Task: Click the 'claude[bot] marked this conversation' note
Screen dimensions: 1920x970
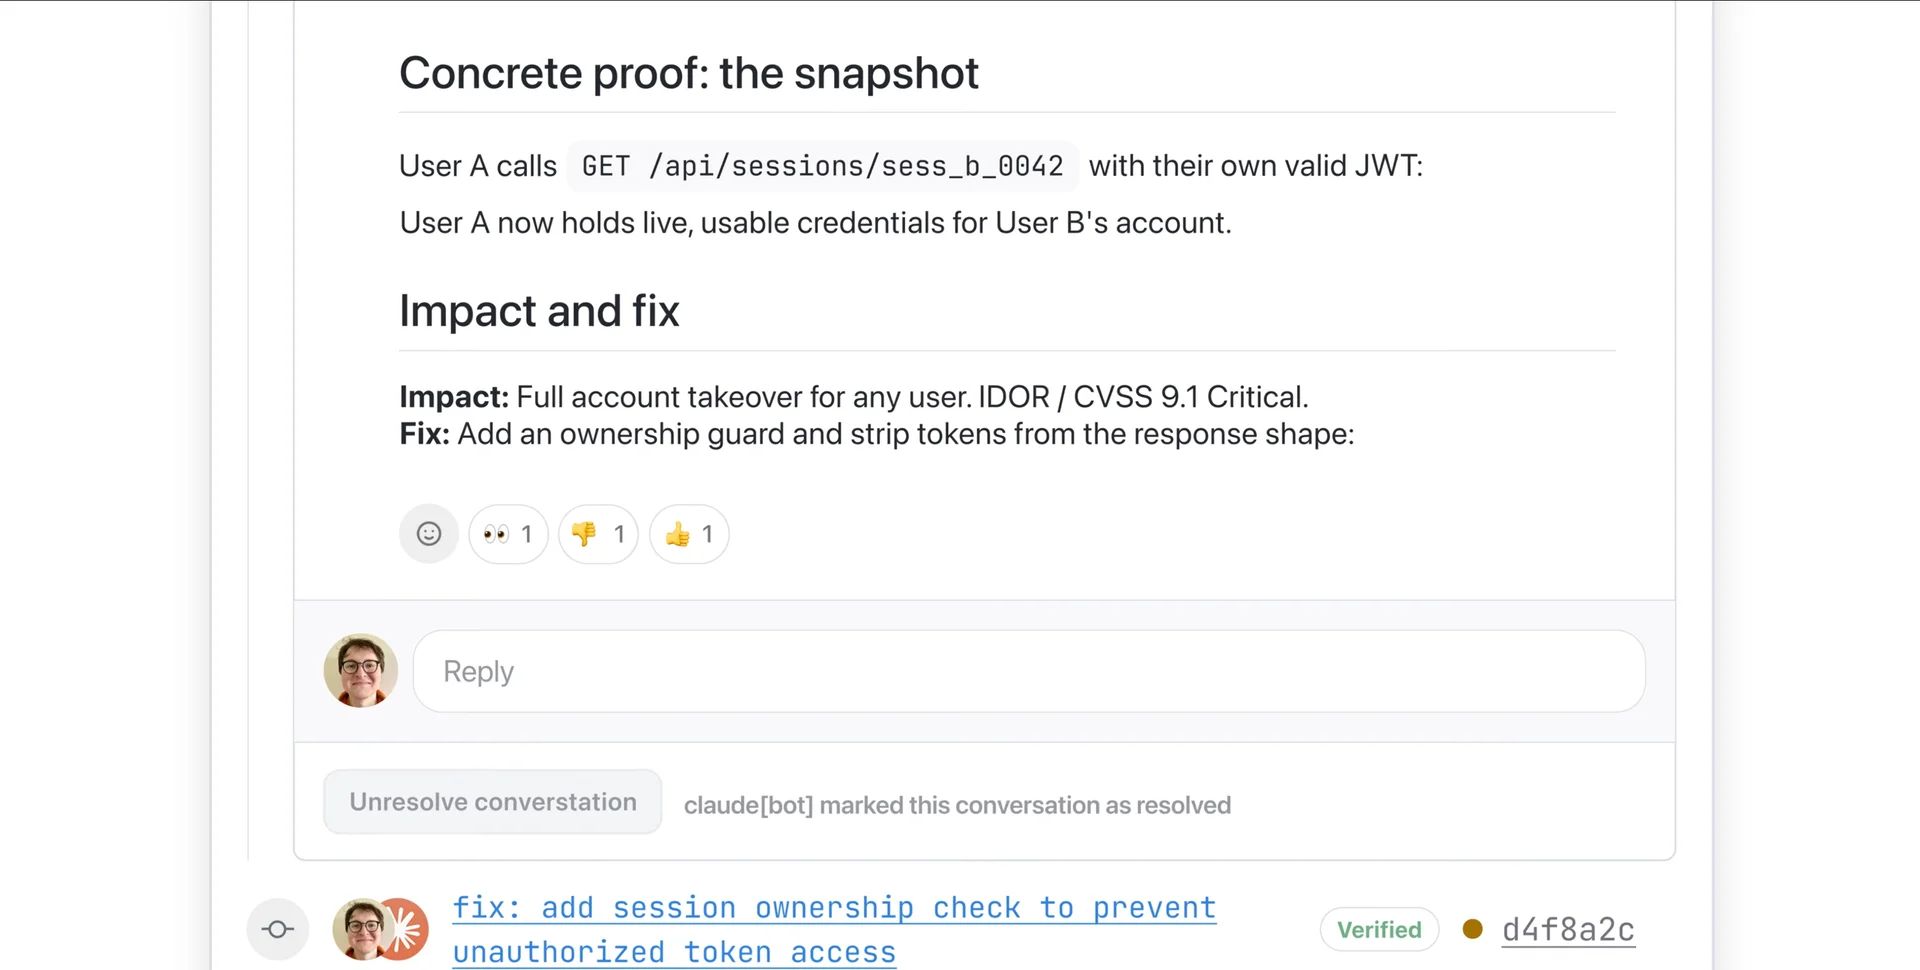Action: pos(956,805)
